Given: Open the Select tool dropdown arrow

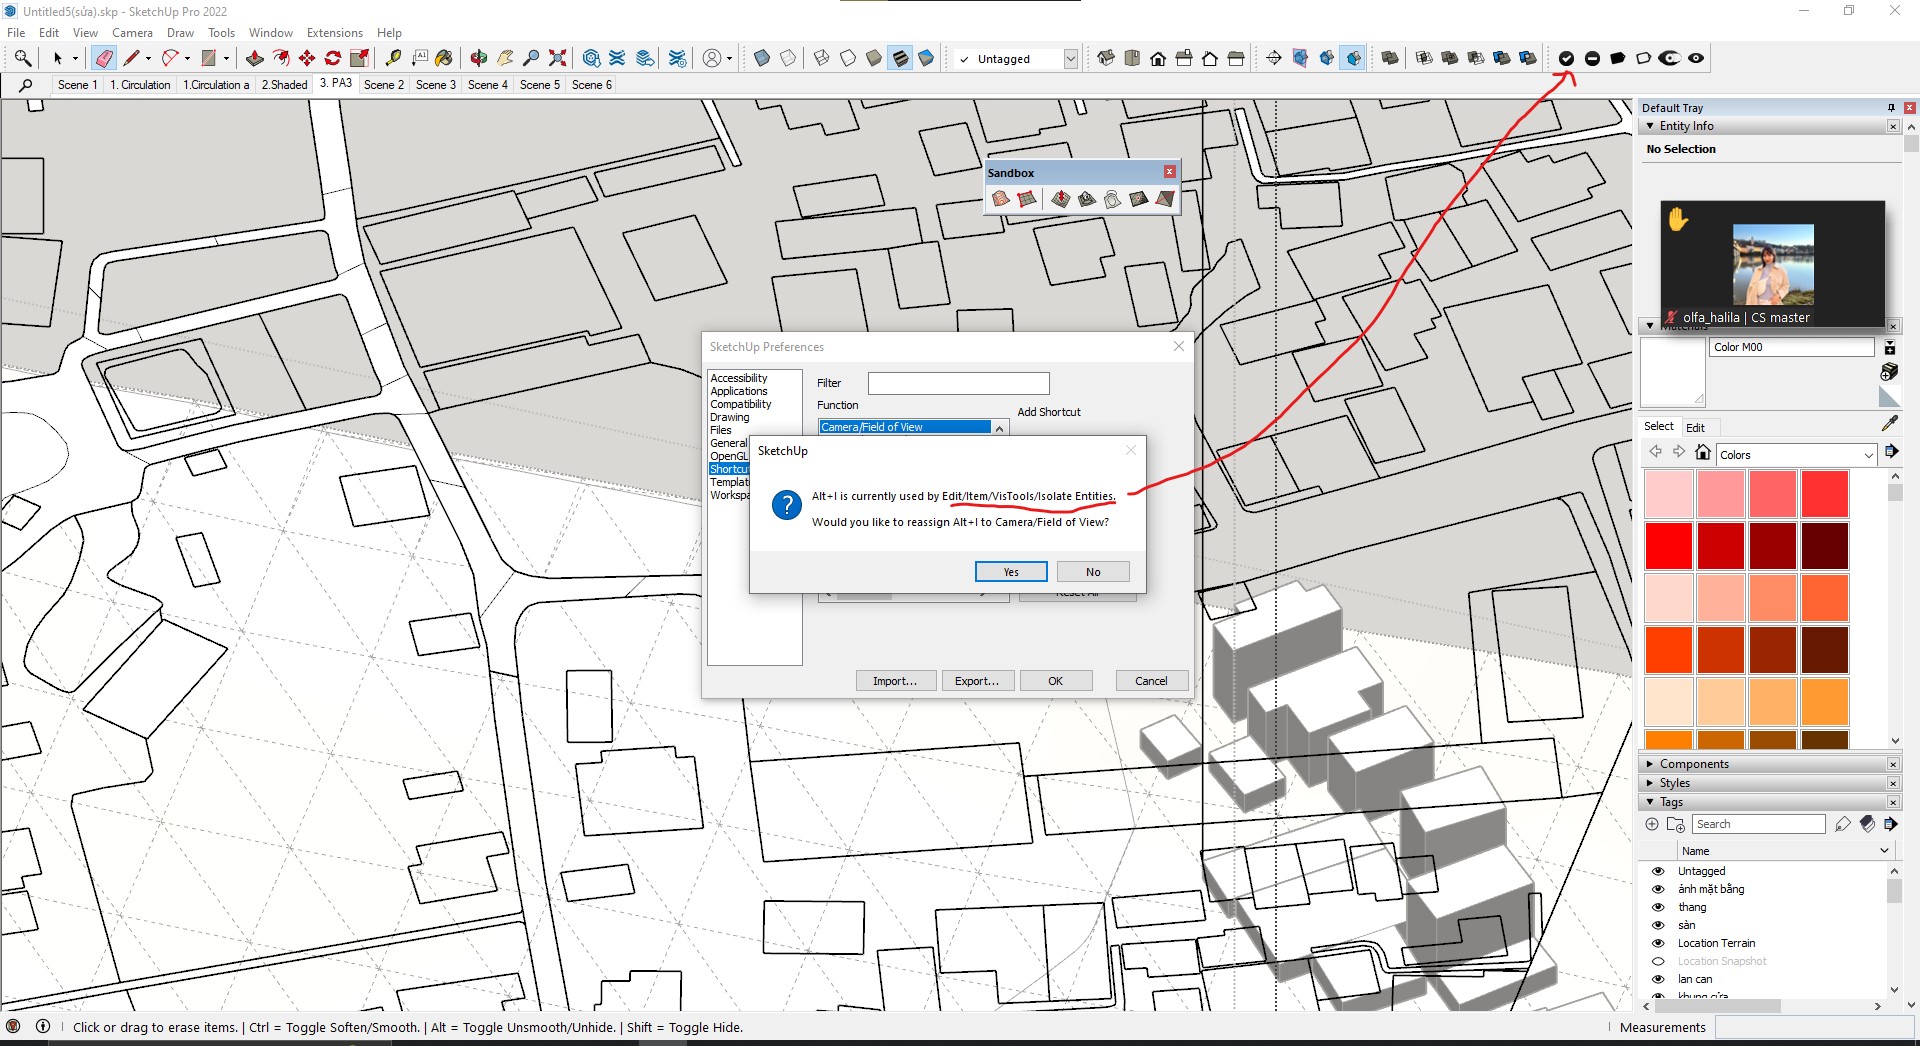Looking at the screenshot, I should click(x=75, y=59).
